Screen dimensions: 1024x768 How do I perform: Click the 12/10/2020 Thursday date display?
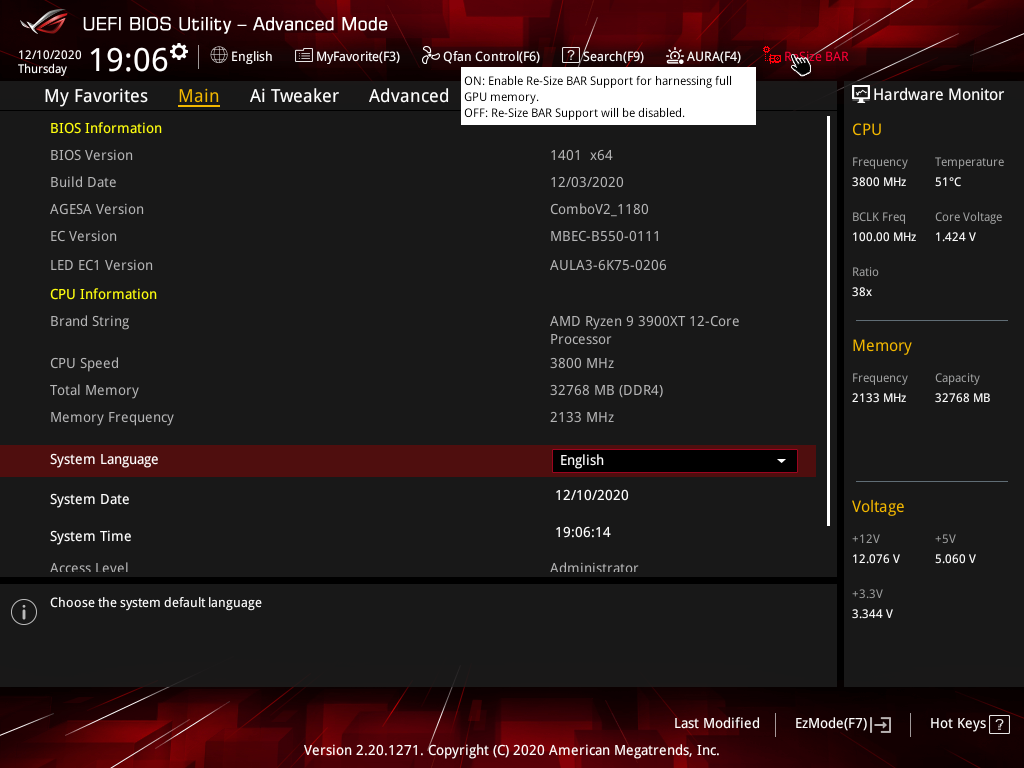pyautogui.click(x=49, y=61)
